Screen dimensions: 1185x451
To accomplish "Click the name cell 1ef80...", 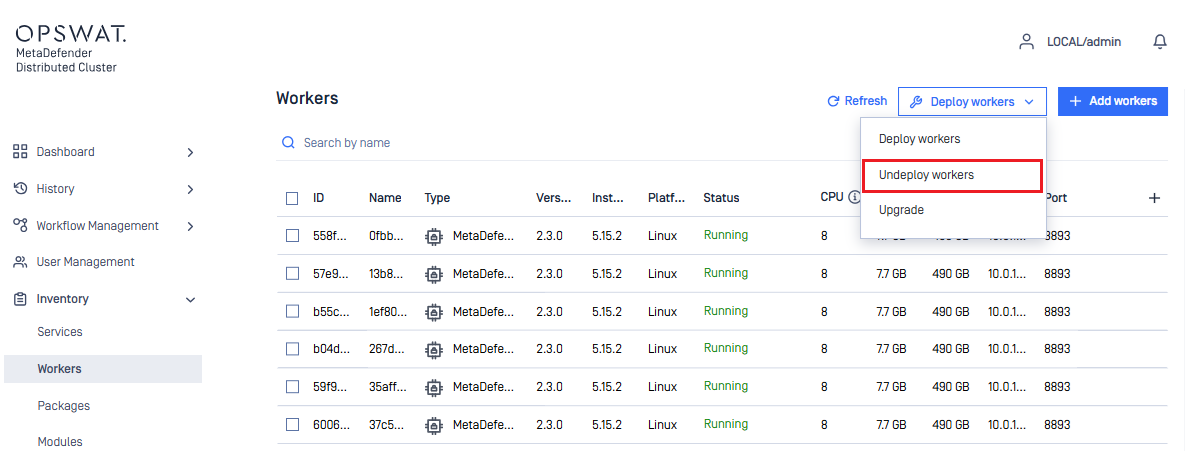I will point(388,311).
